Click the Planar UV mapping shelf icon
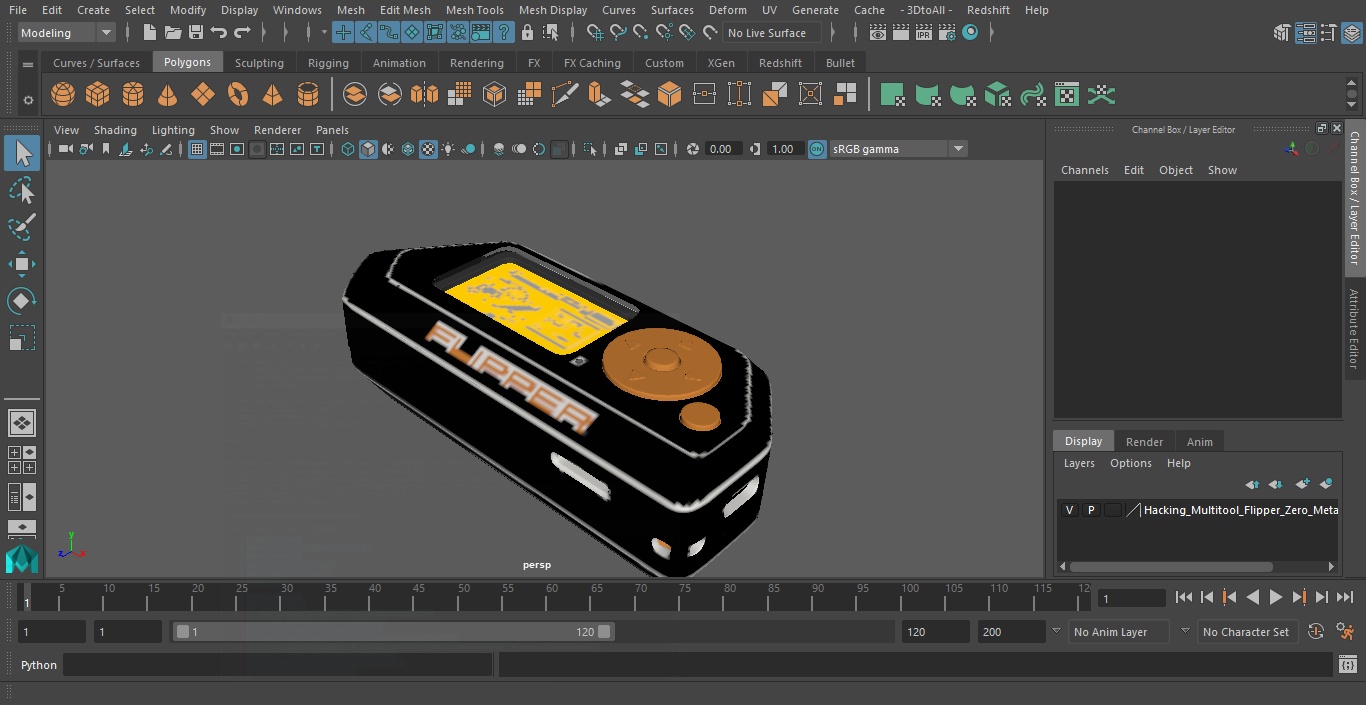 click(892, 95)
